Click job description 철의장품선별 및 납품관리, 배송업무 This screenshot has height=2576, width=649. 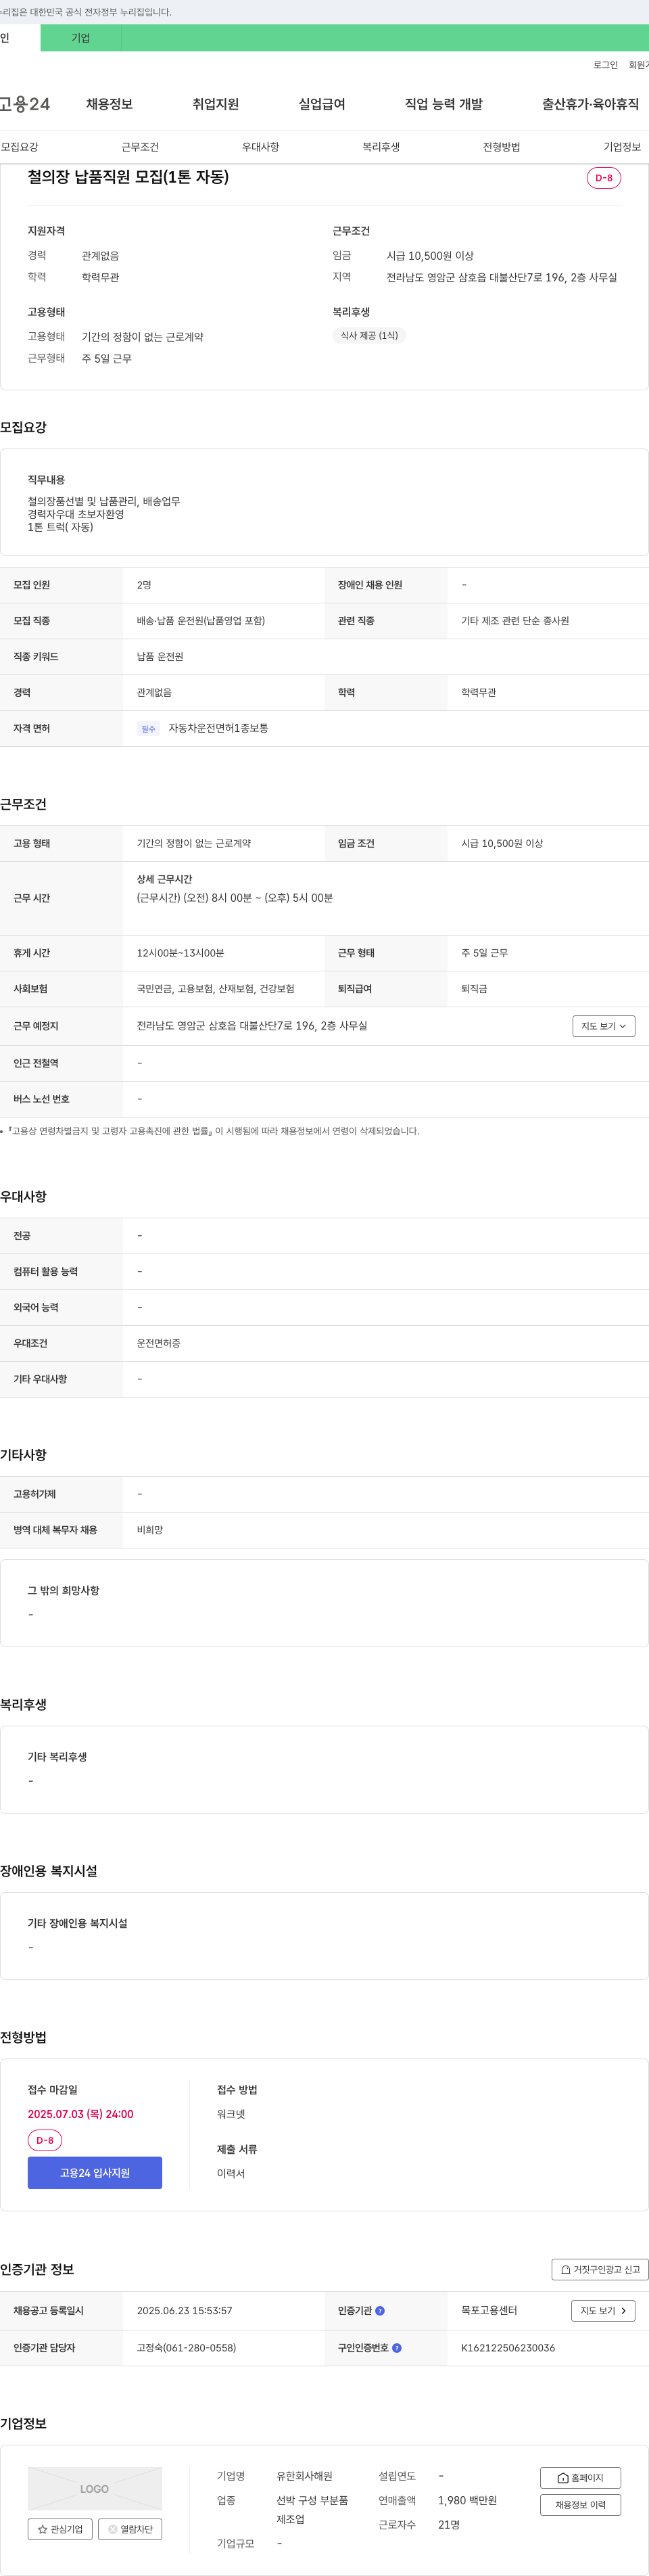click(104, 501)
